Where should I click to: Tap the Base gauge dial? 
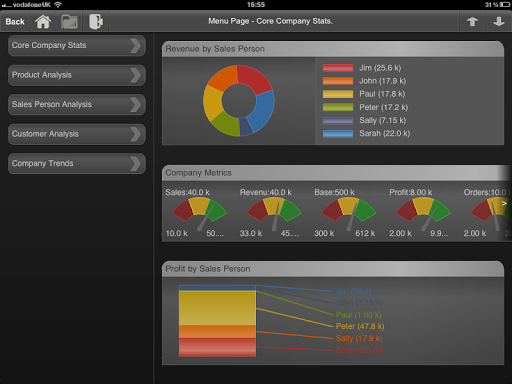349,213
